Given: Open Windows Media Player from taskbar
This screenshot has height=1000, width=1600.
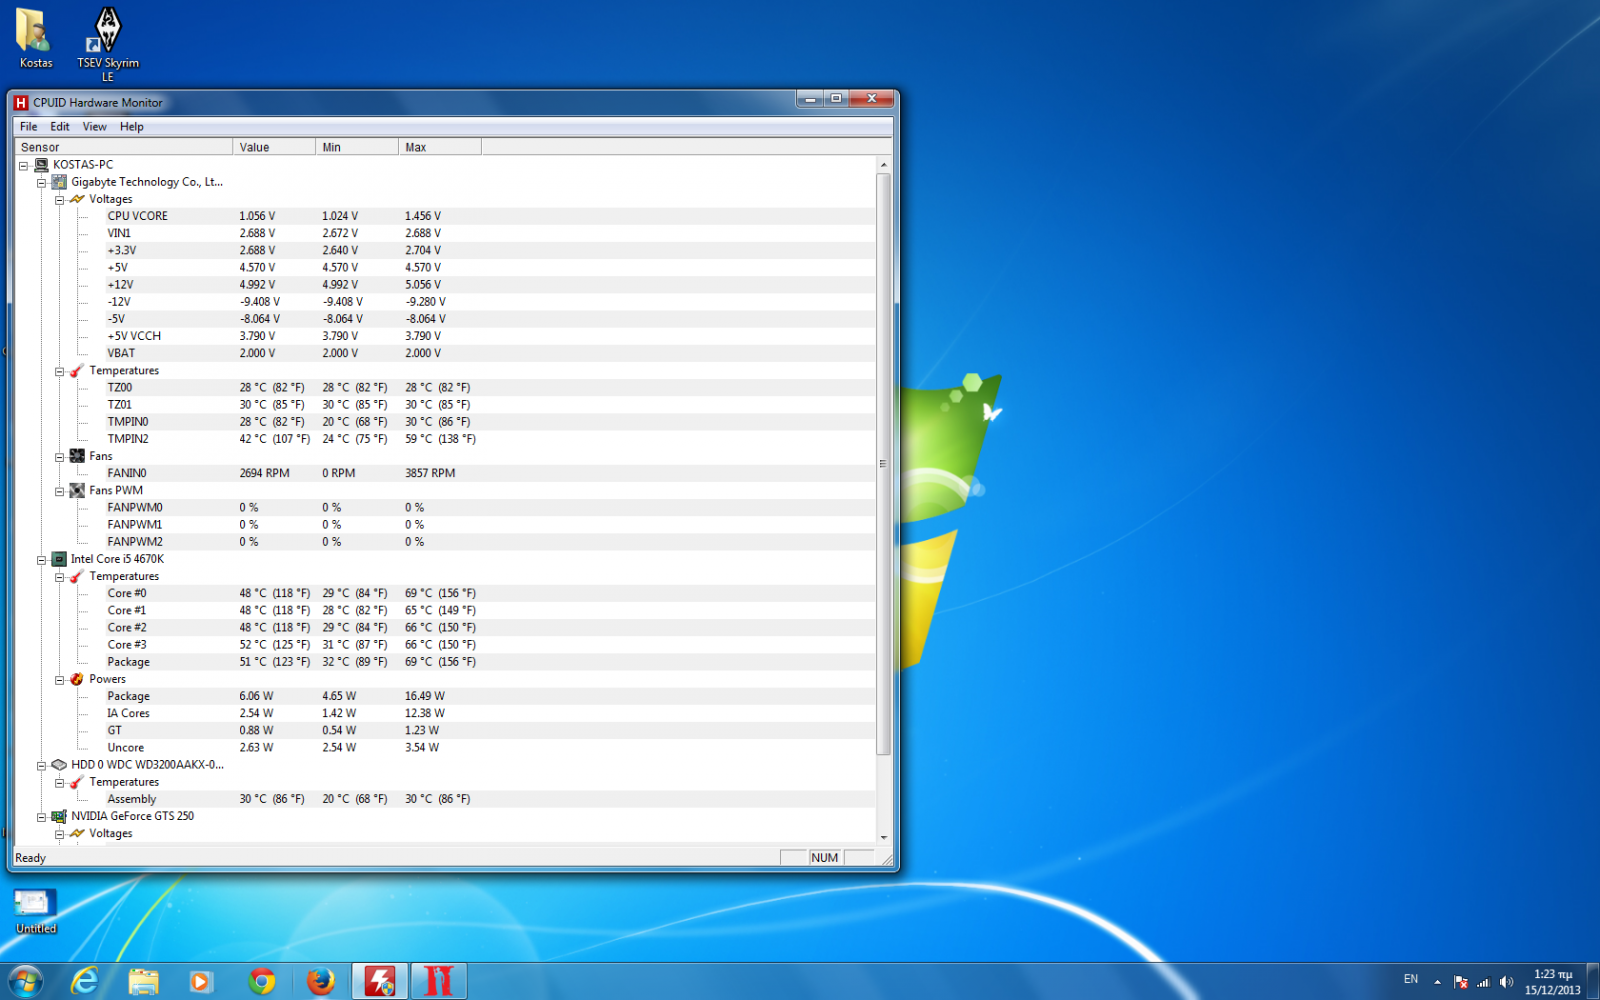Looking at the screenshot, I should click(202, 981).
